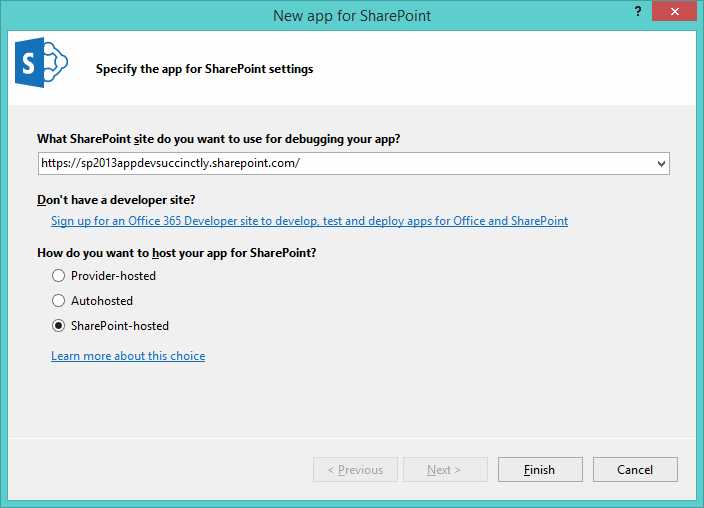704x508 pixels.
Task: Click the disabled Next button
Action: pos(445,469)
